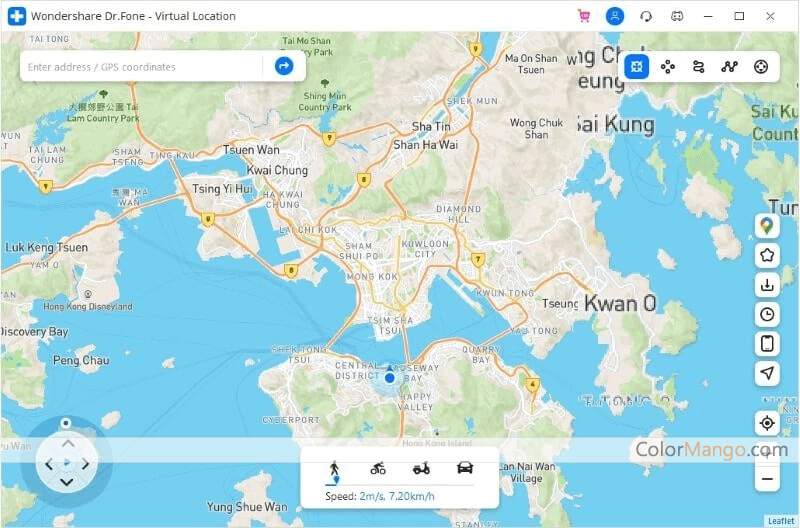The height and width of the screenshot is (528, 800).
Task: Click the Tsuen Wan map label
Action: 251,150
